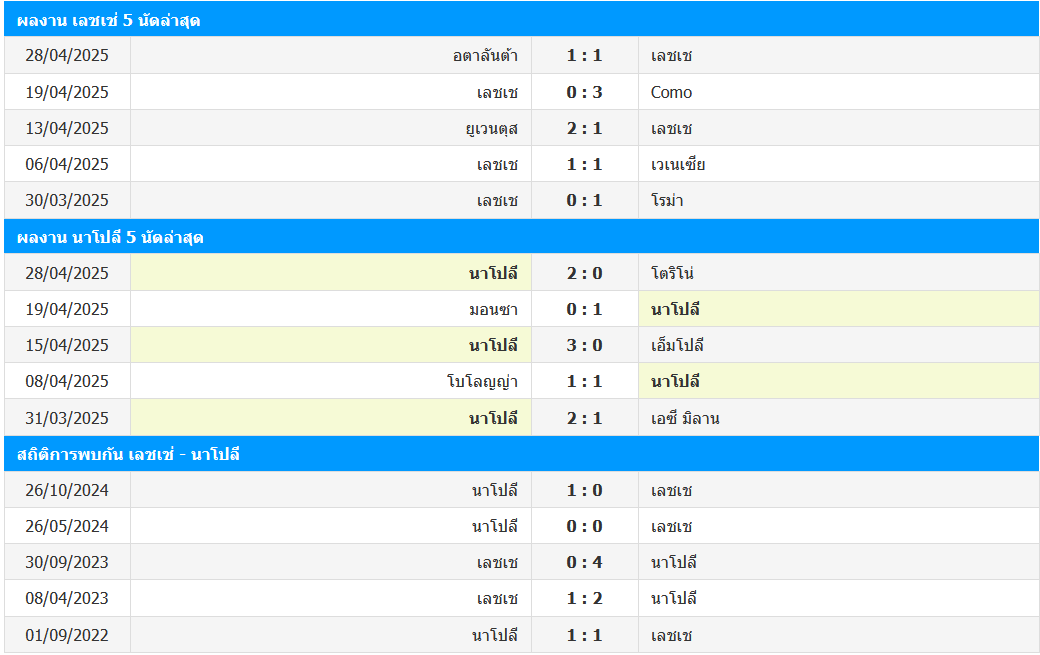The height and width of the screenshot is (655, 1040).
Task: Click score 2 : 1 in ยูเวนตุส row
Action: click(584, 129)
